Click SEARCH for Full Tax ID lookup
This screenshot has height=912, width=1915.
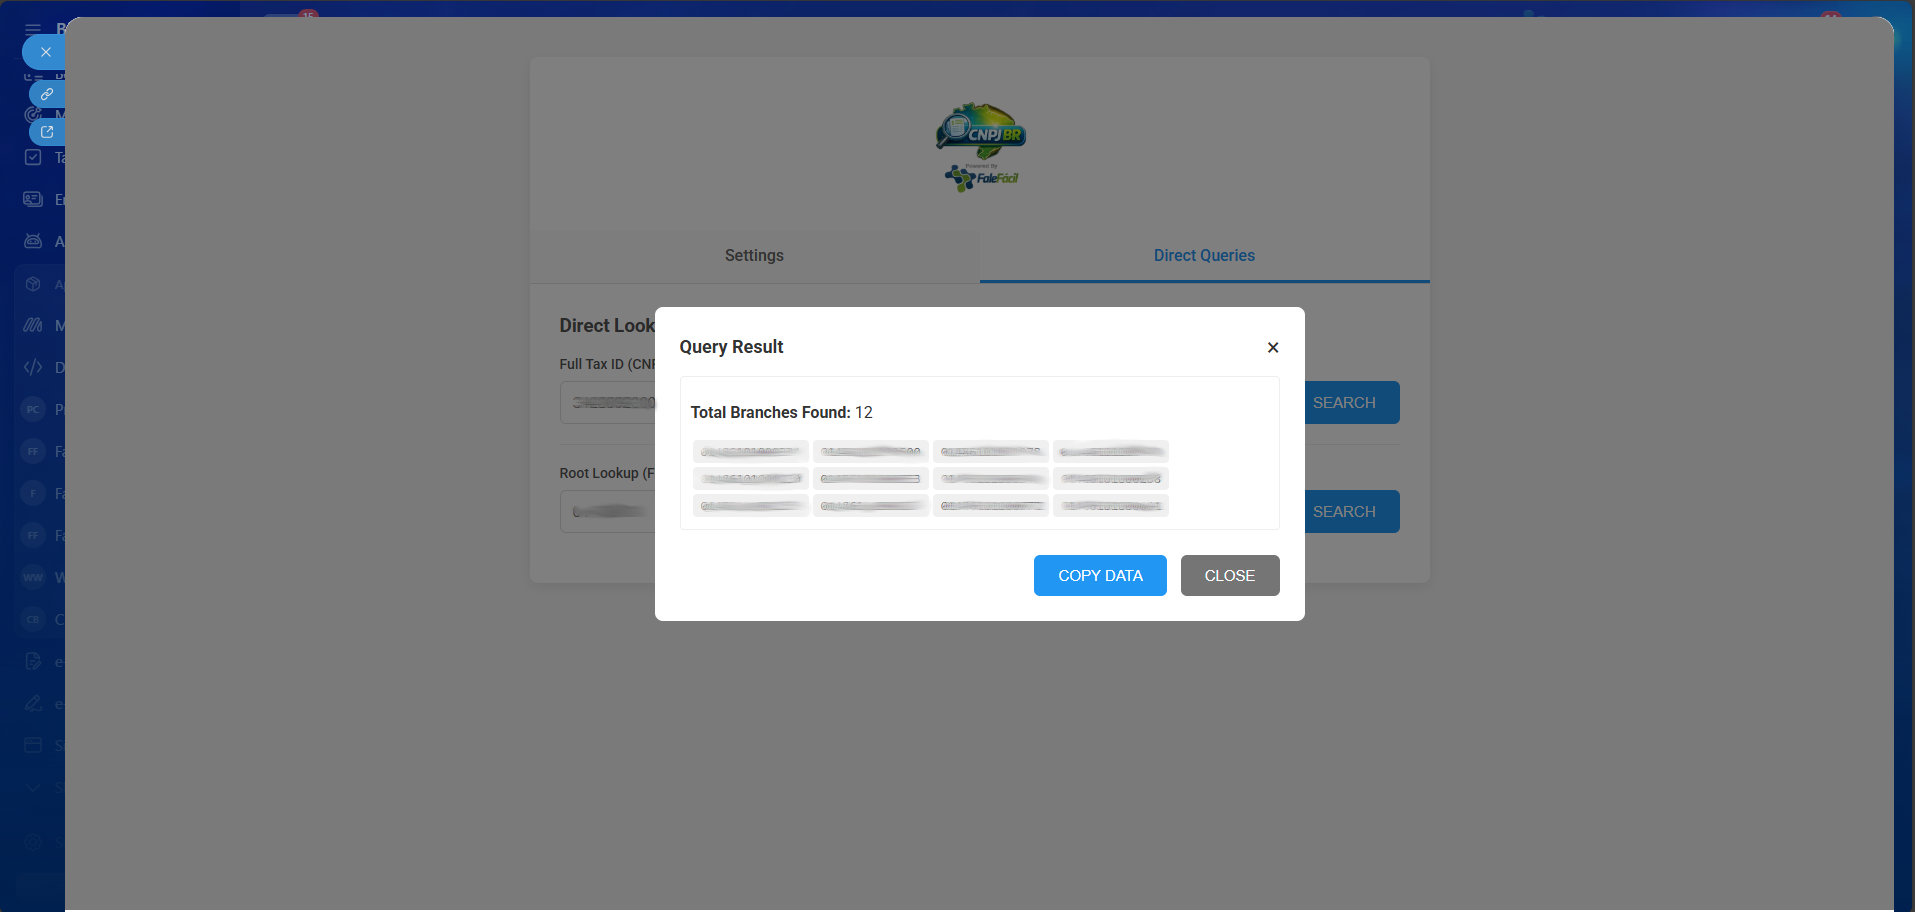coord(1343,403)
